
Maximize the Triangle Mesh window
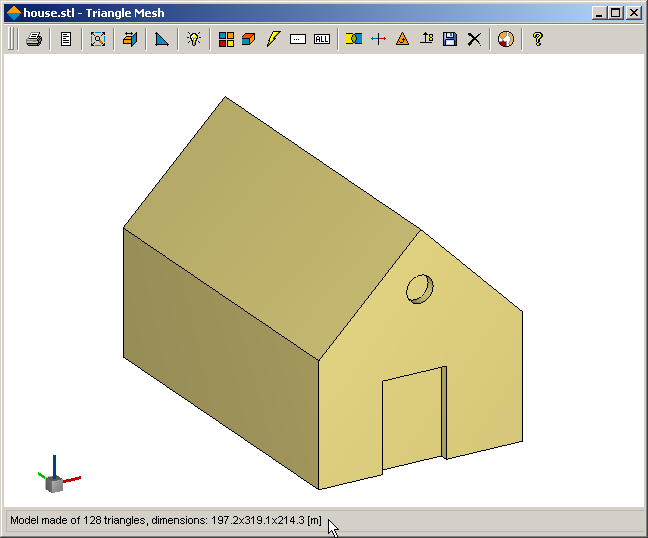click(615, 13)
